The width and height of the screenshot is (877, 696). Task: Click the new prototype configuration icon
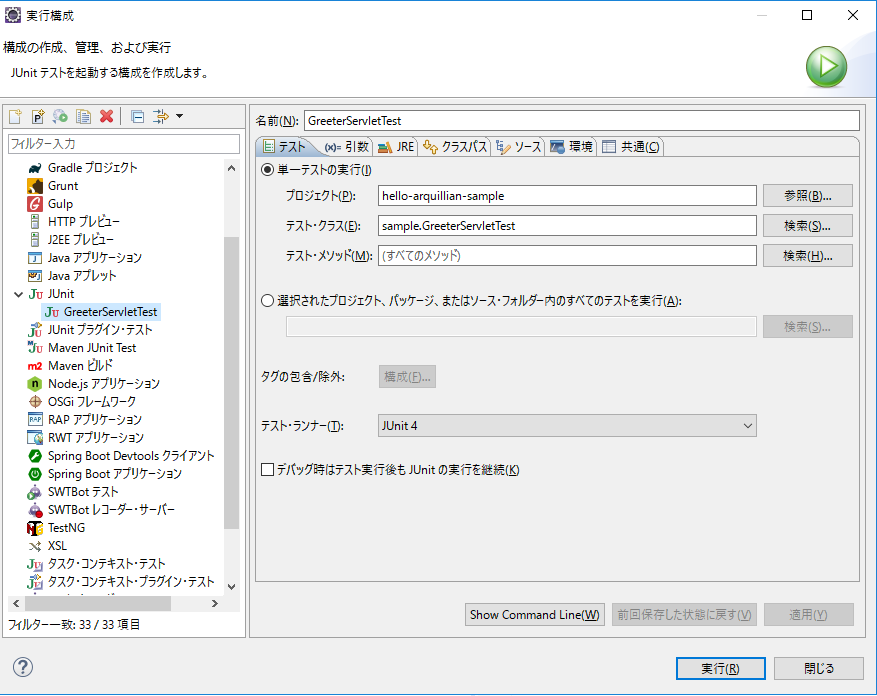coord(38,117)
